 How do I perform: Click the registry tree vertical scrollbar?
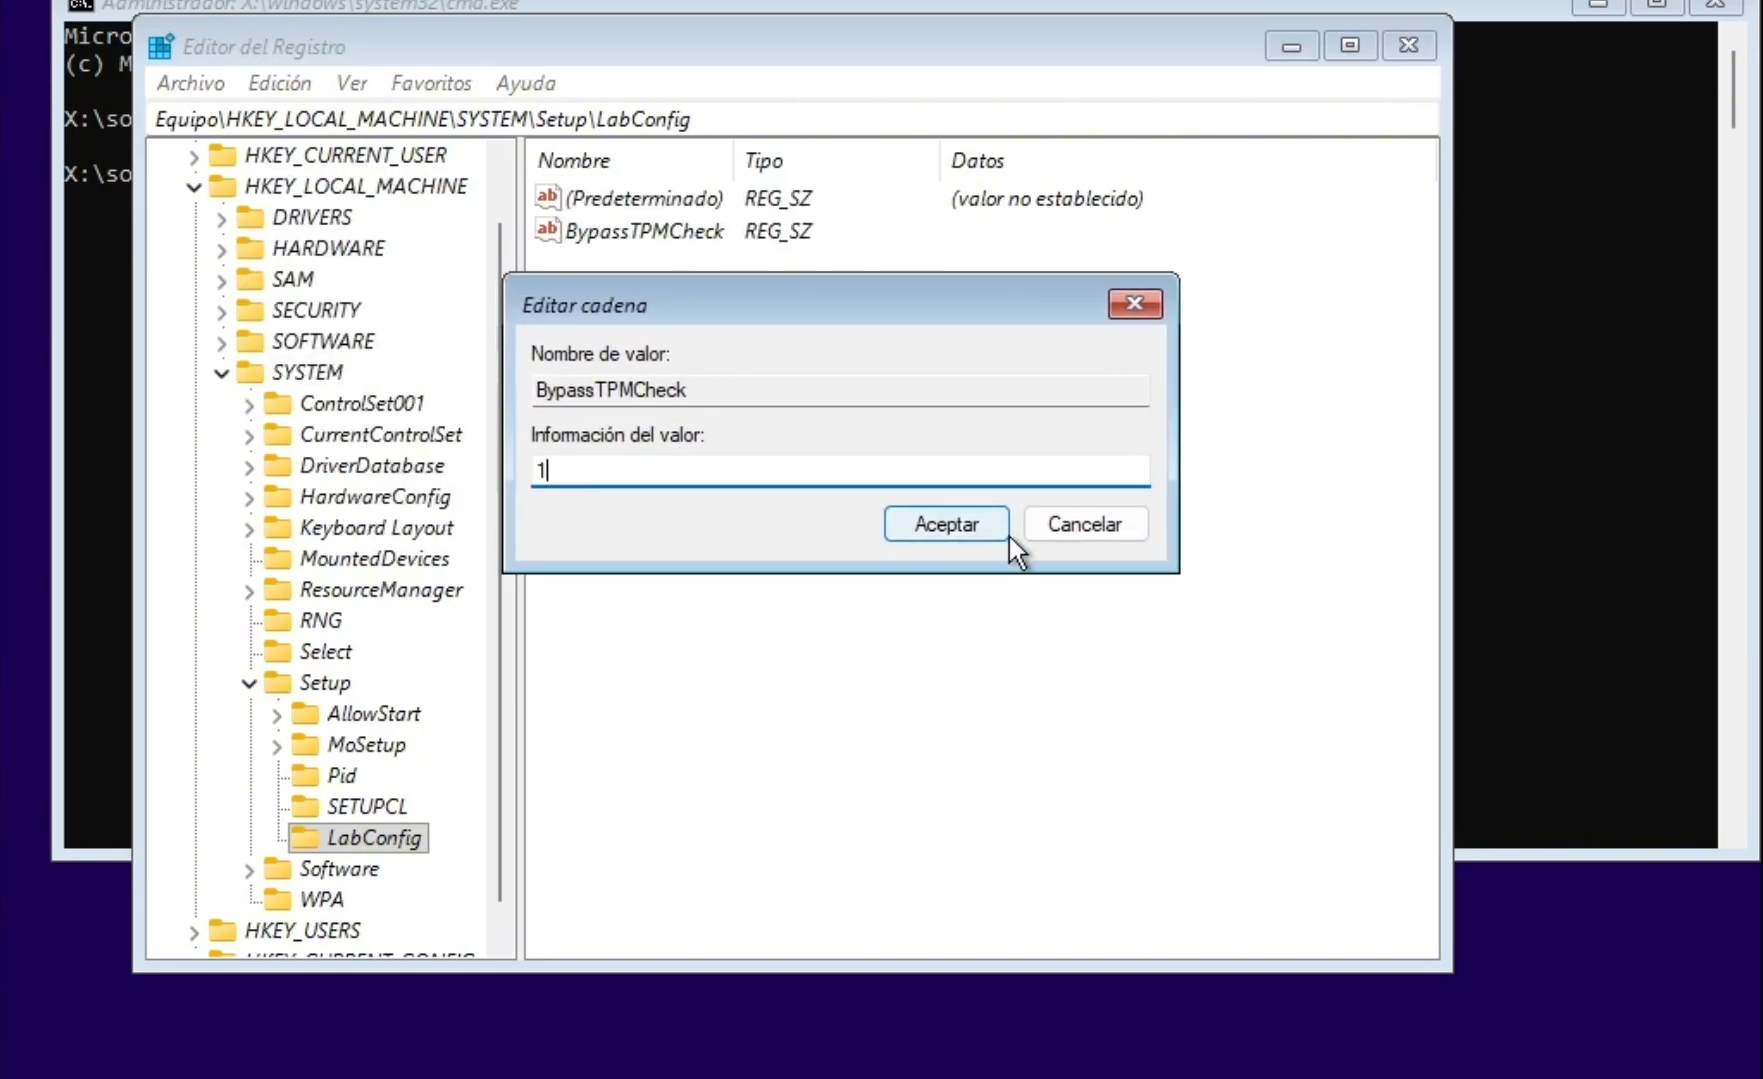[x=500, y=560]
